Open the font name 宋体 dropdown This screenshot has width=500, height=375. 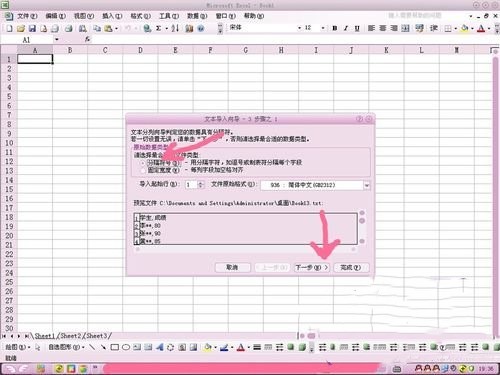(x=299, y=28)
